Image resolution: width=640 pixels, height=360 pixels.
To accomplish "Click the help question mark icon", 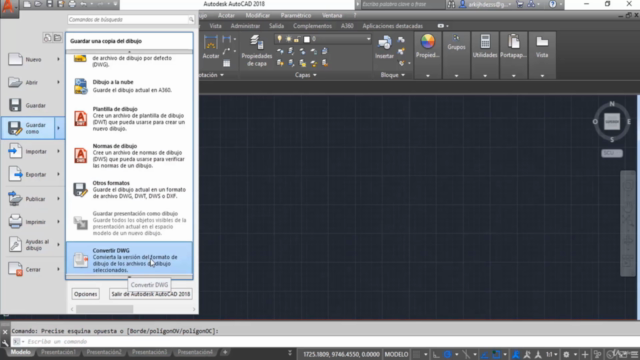I will pyautogui.click(x=552, y=4).
